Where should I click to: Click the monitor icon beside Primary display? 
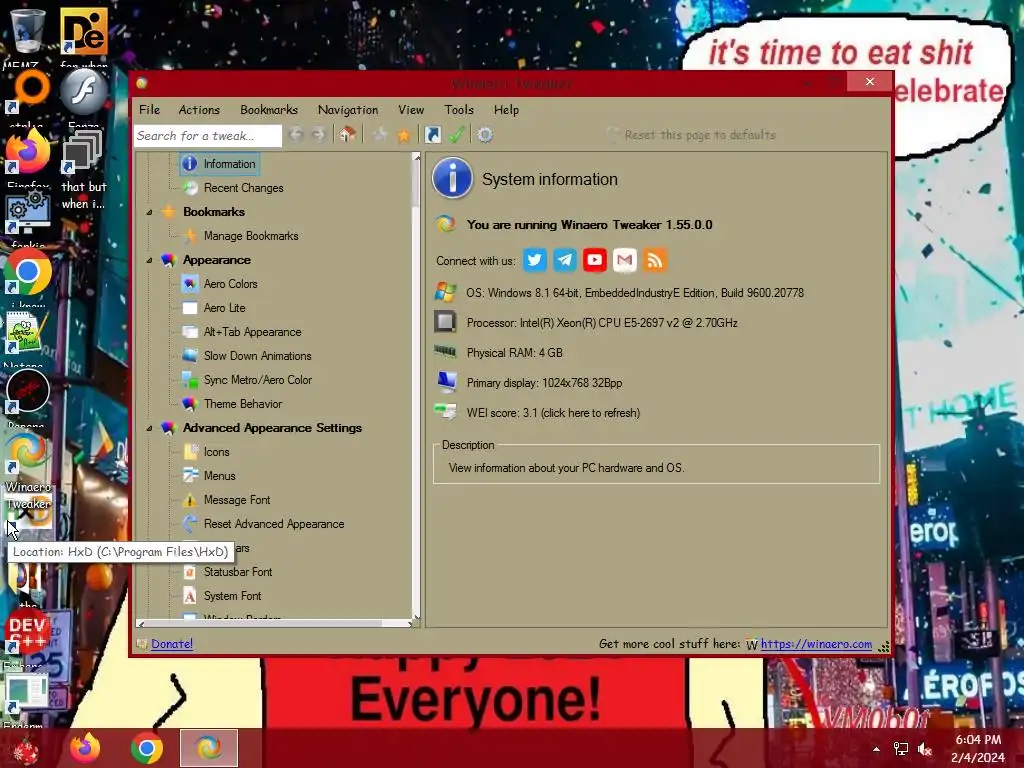tap(447, 381)
